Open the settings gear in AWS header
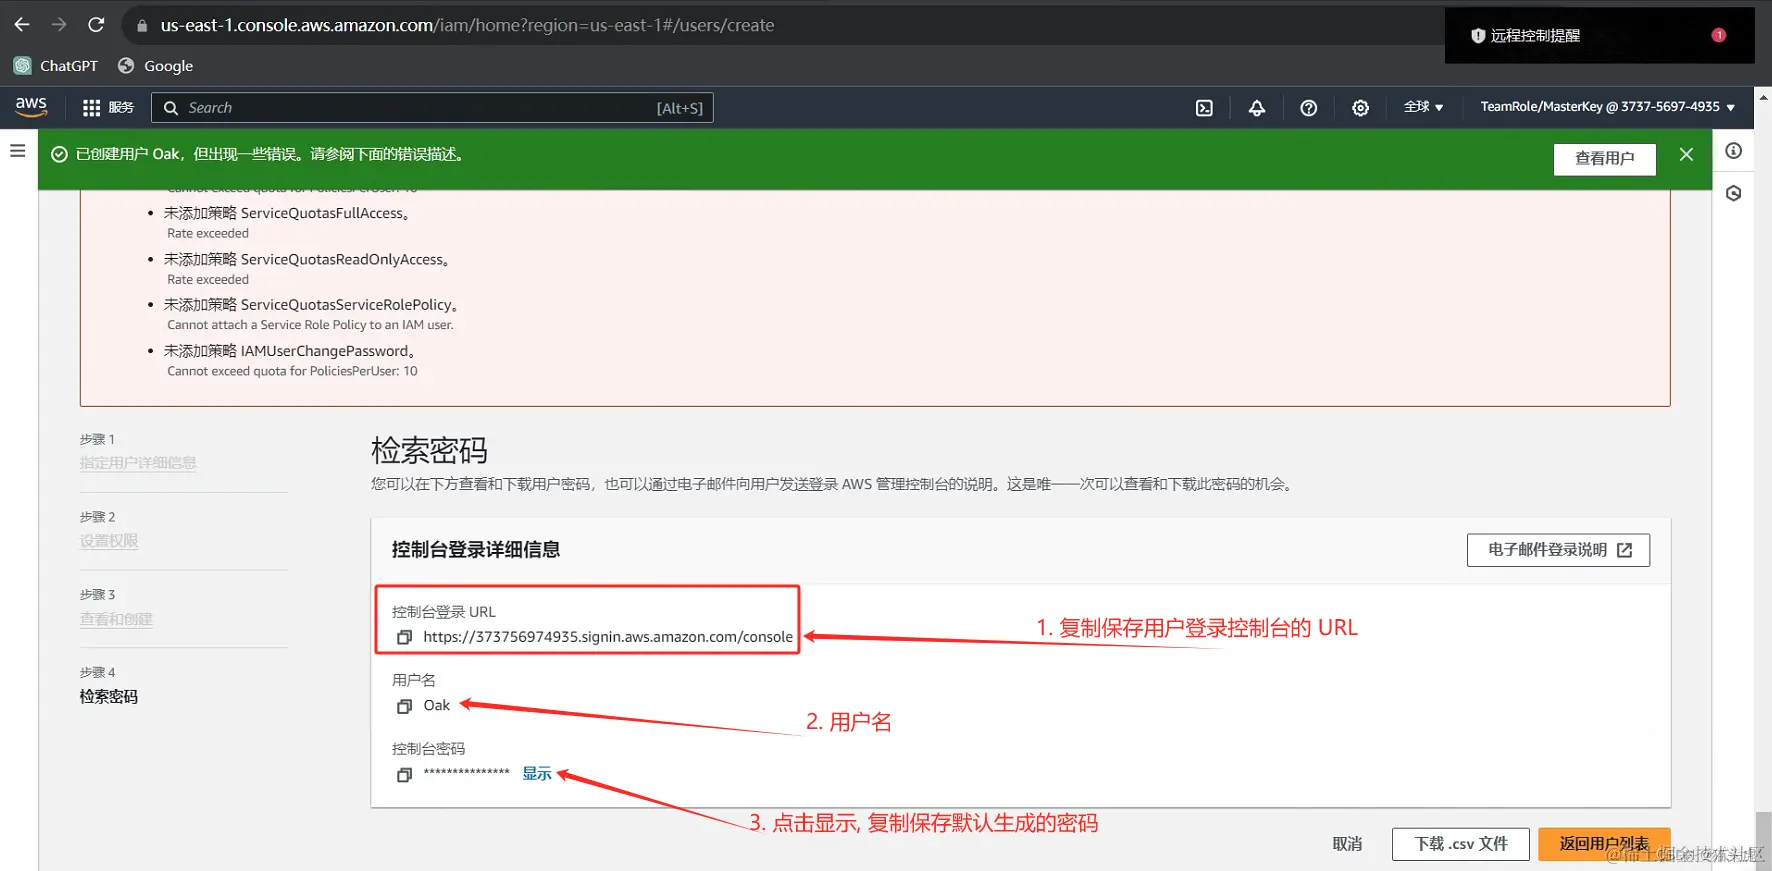1772x871 pixels. tap(1360, 108)
